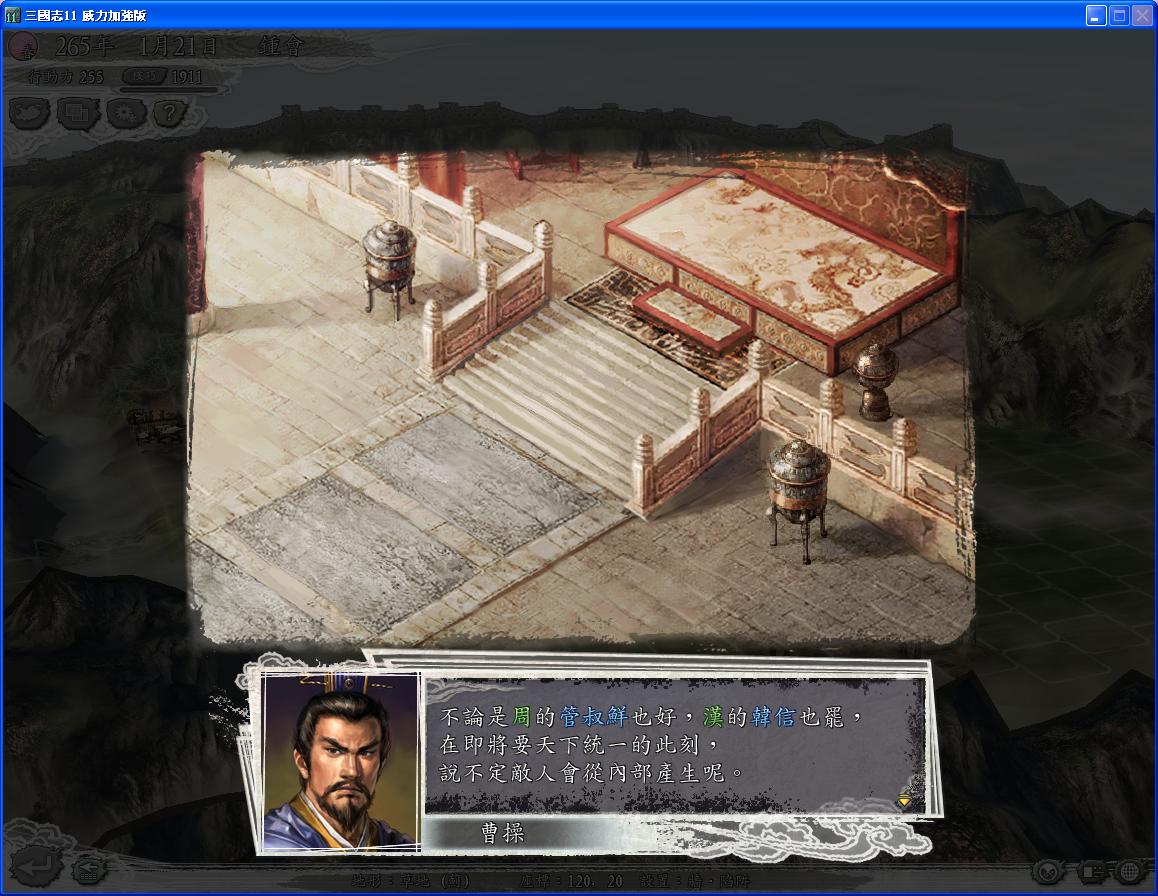The width and height of the screenshot is (1158, 896).
Task: Click the highlighted name 管叔鮮 in dialogue
Action: pos(593,717)
